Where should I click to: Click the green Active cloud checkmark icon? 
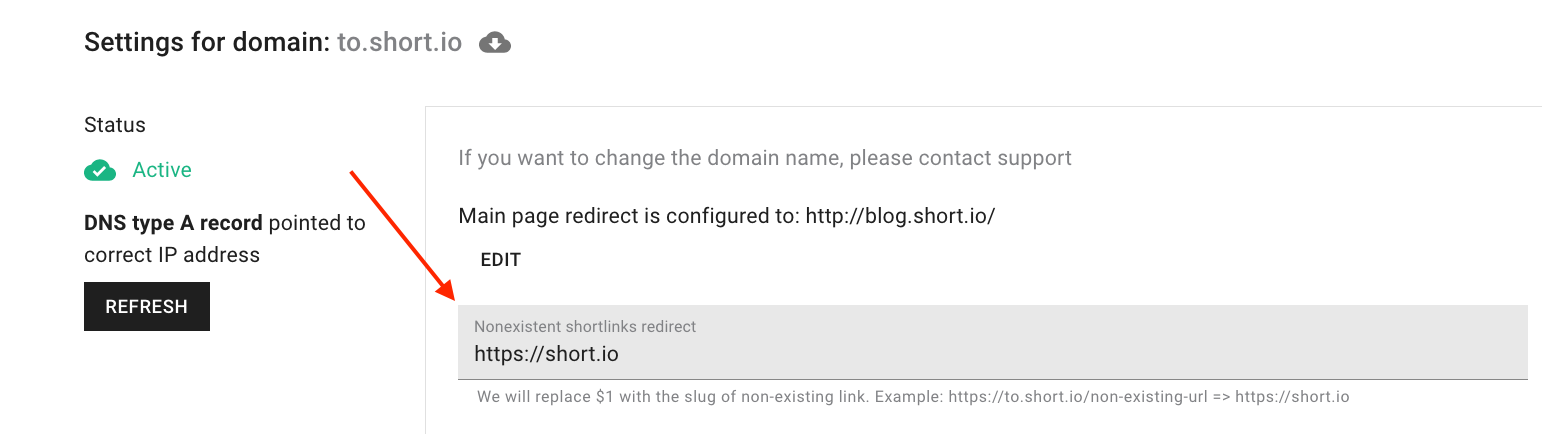(100, 170)
